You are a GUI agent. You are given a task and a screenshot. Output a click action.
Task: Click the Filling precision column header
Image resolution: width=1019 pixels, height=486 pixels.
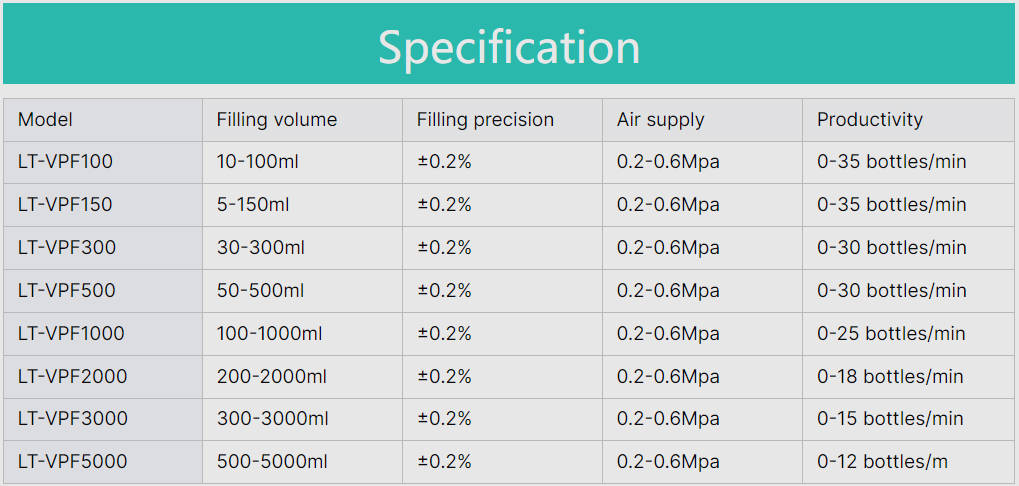coord(485,120)
